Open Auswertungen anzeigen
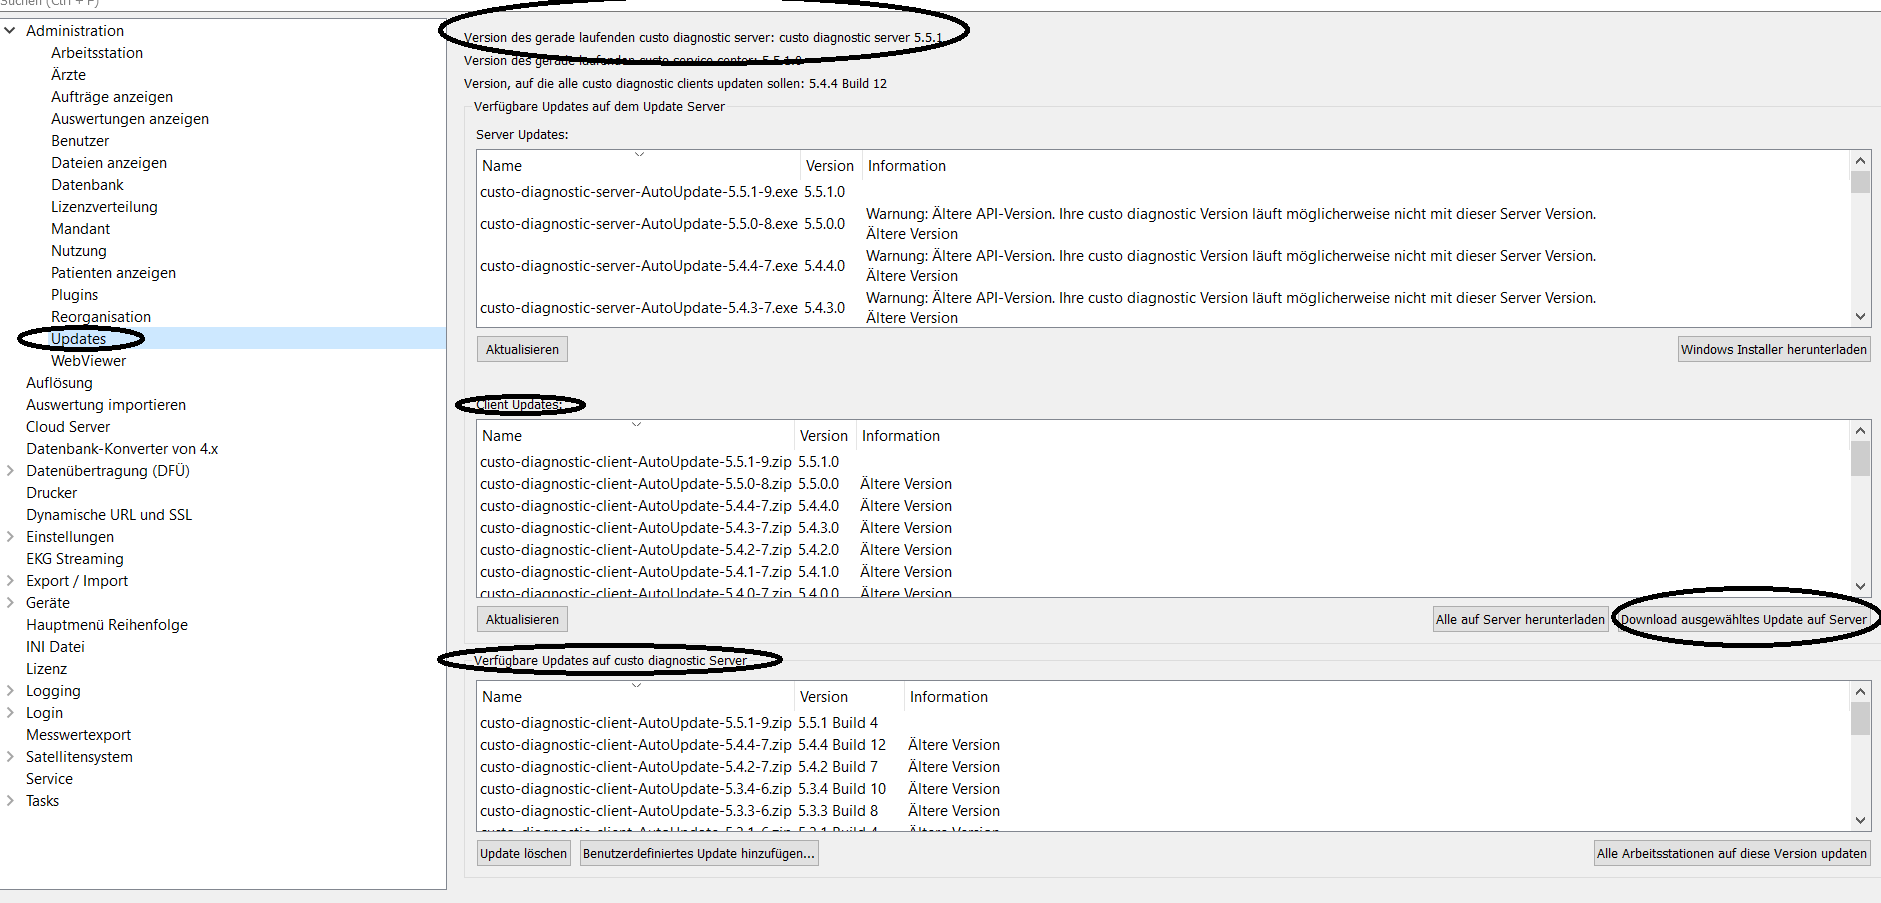1881x903 pixels. tap(130, 119)
